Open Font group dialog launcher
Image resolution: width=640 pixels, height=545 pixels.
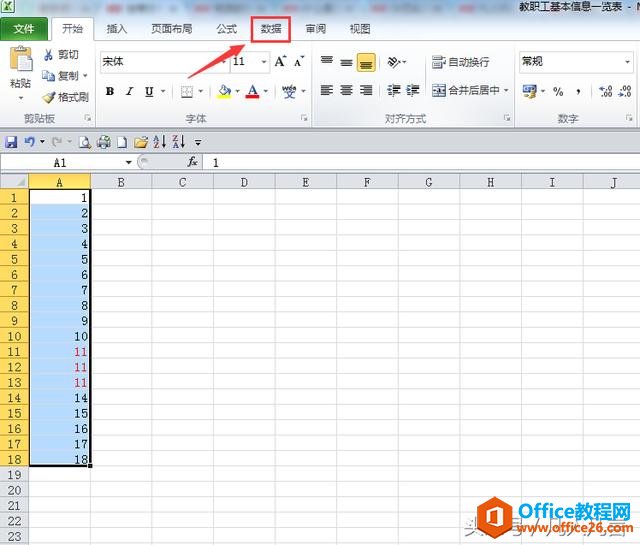click(x=304, y=118)
